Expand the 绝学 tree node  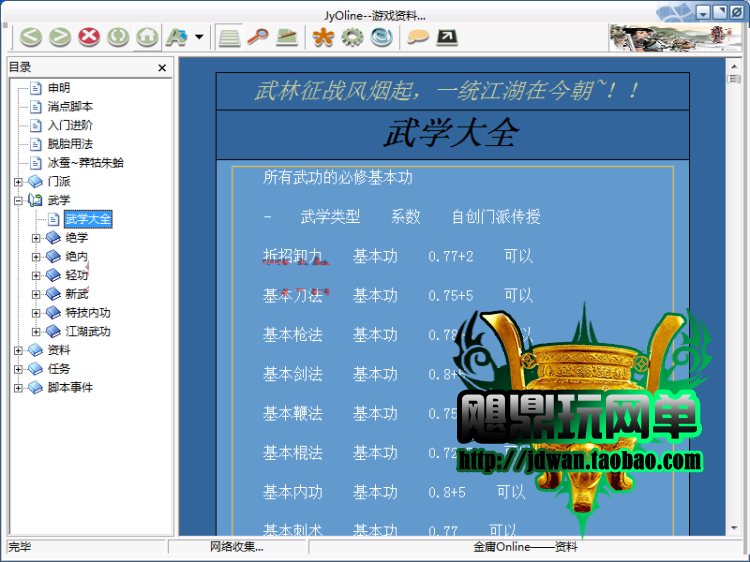pyautogui.click(x=36, y=238)
